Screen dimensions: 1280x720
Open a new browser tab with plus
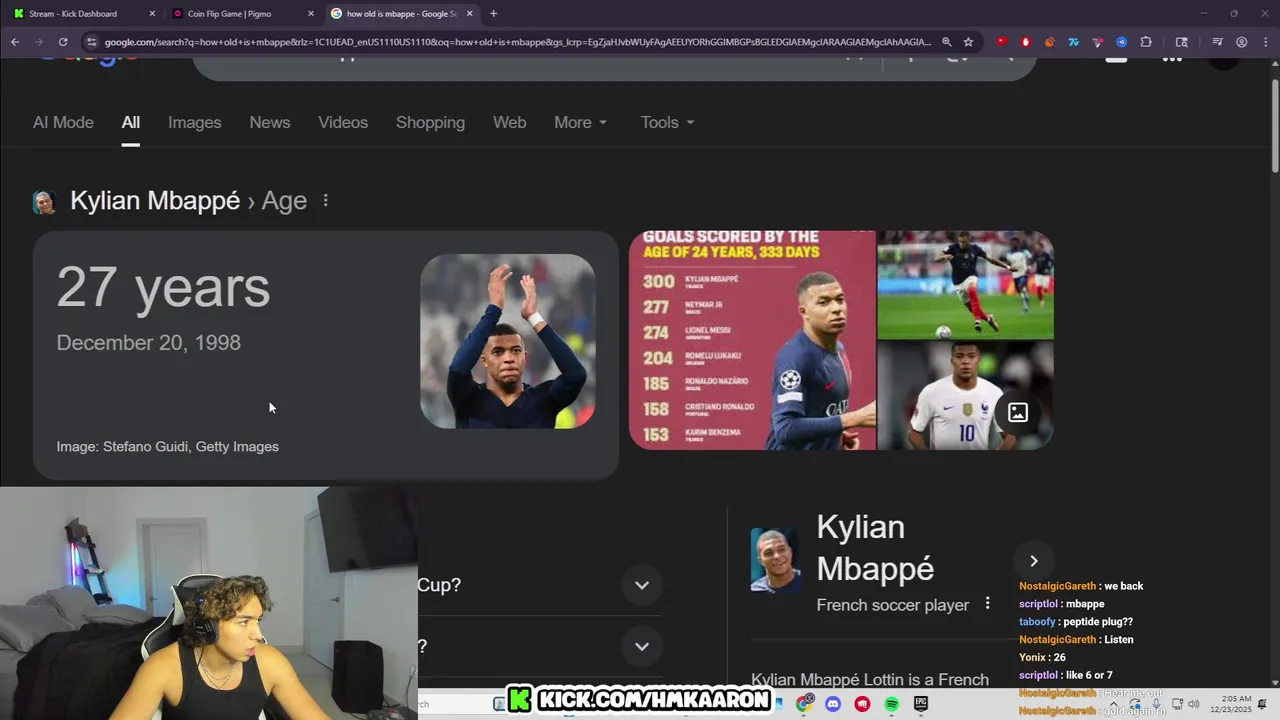(493, 13)
